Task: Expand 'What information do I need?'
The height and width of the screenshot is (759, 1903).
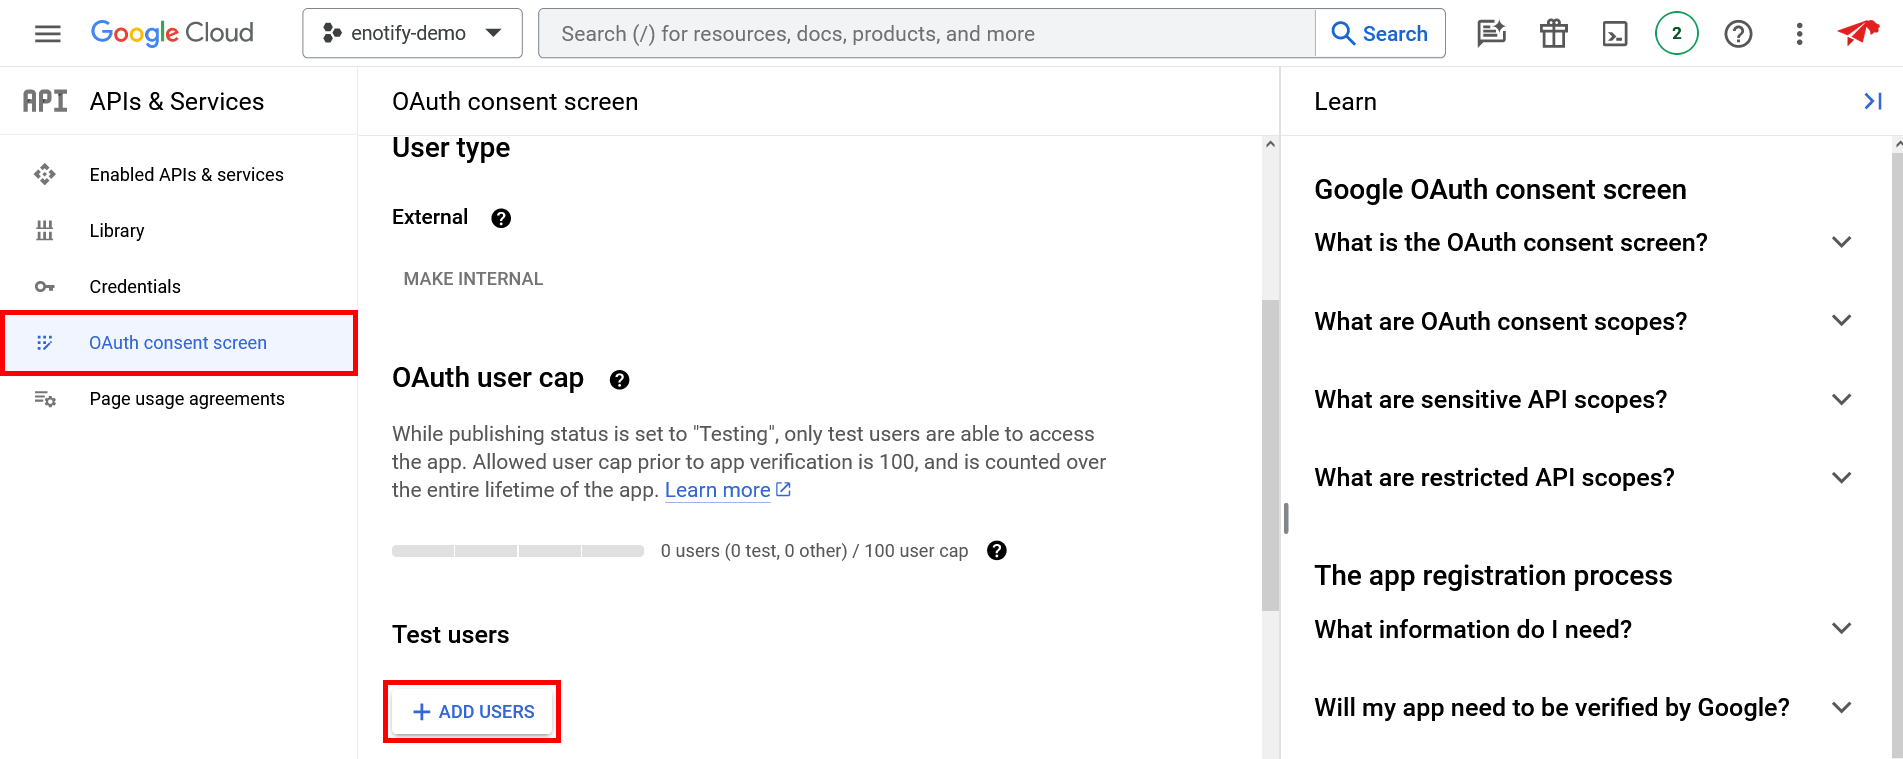Action: 1841,629
